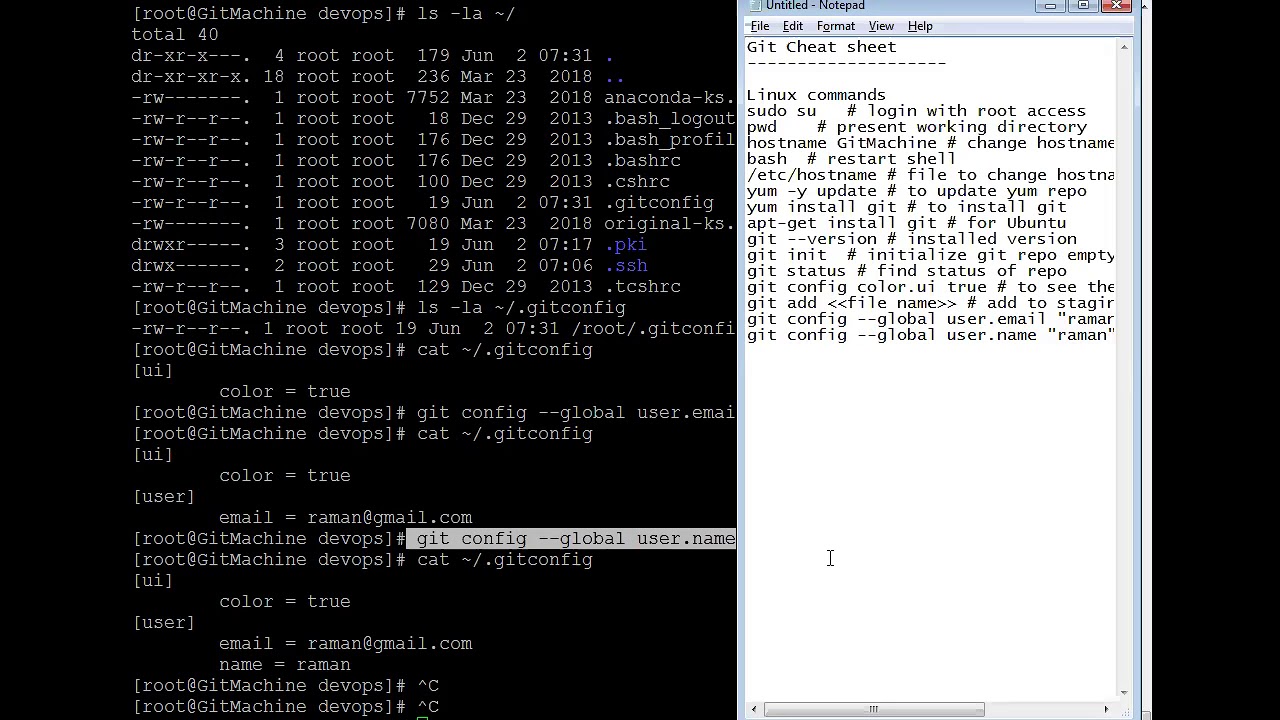Open the Format menu in Notepad
Image resolution: width=1280 pixels, height=720 pixels.
point(836,26)
